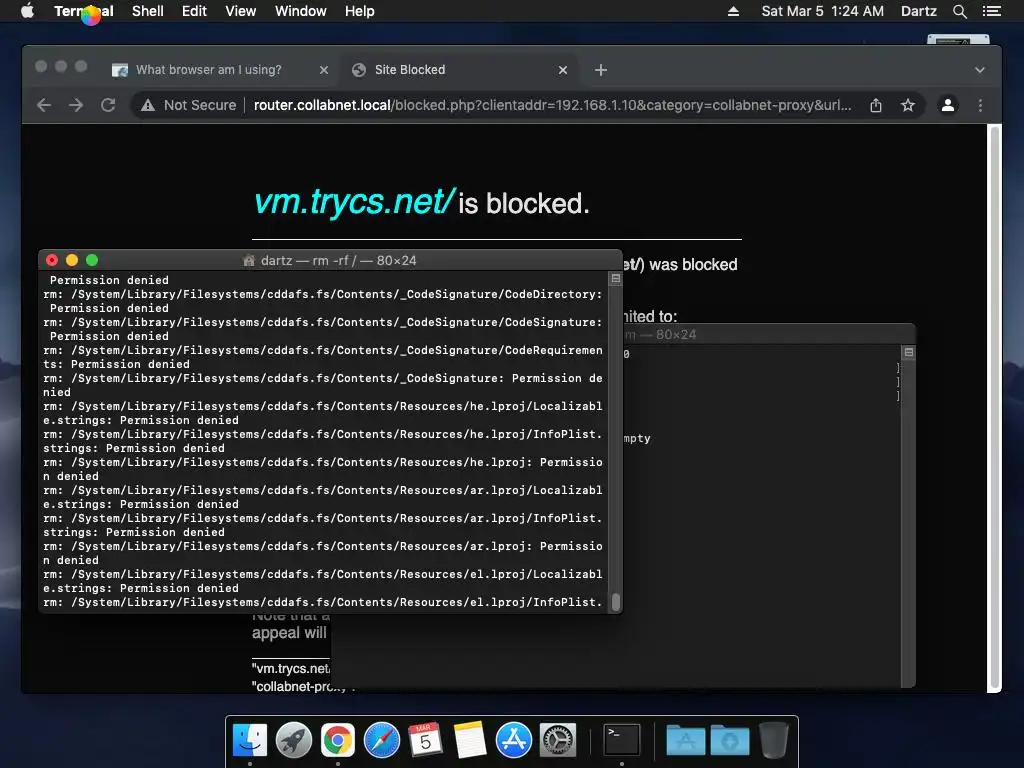
Task: Click the vm.trycs.net/ blocked link
Action: tap(355, 201)
